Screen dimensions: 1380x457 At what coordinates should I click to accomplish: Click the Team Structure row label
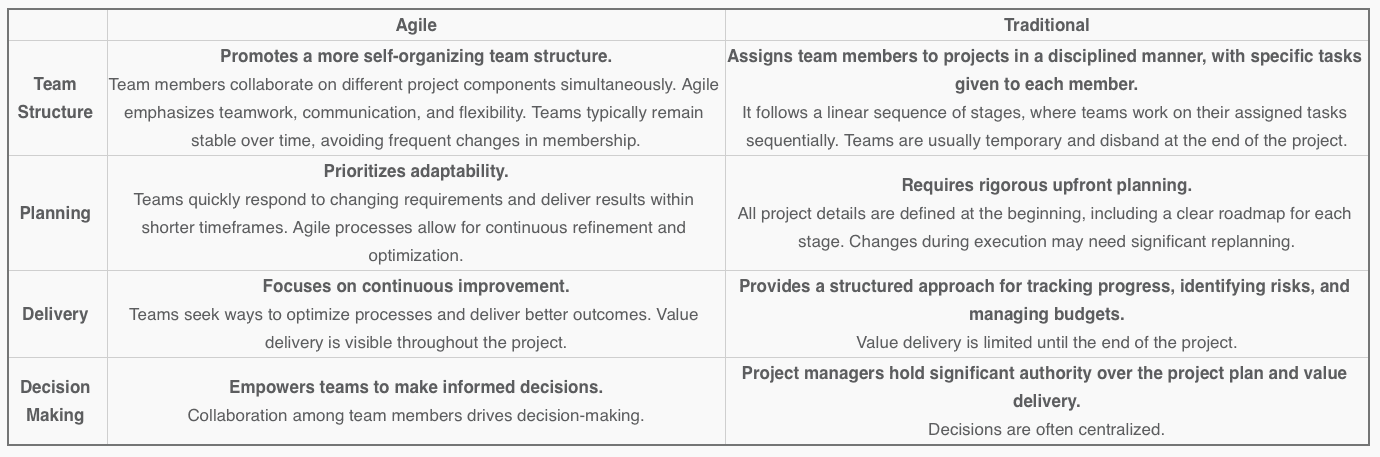(x=55, y=98)
